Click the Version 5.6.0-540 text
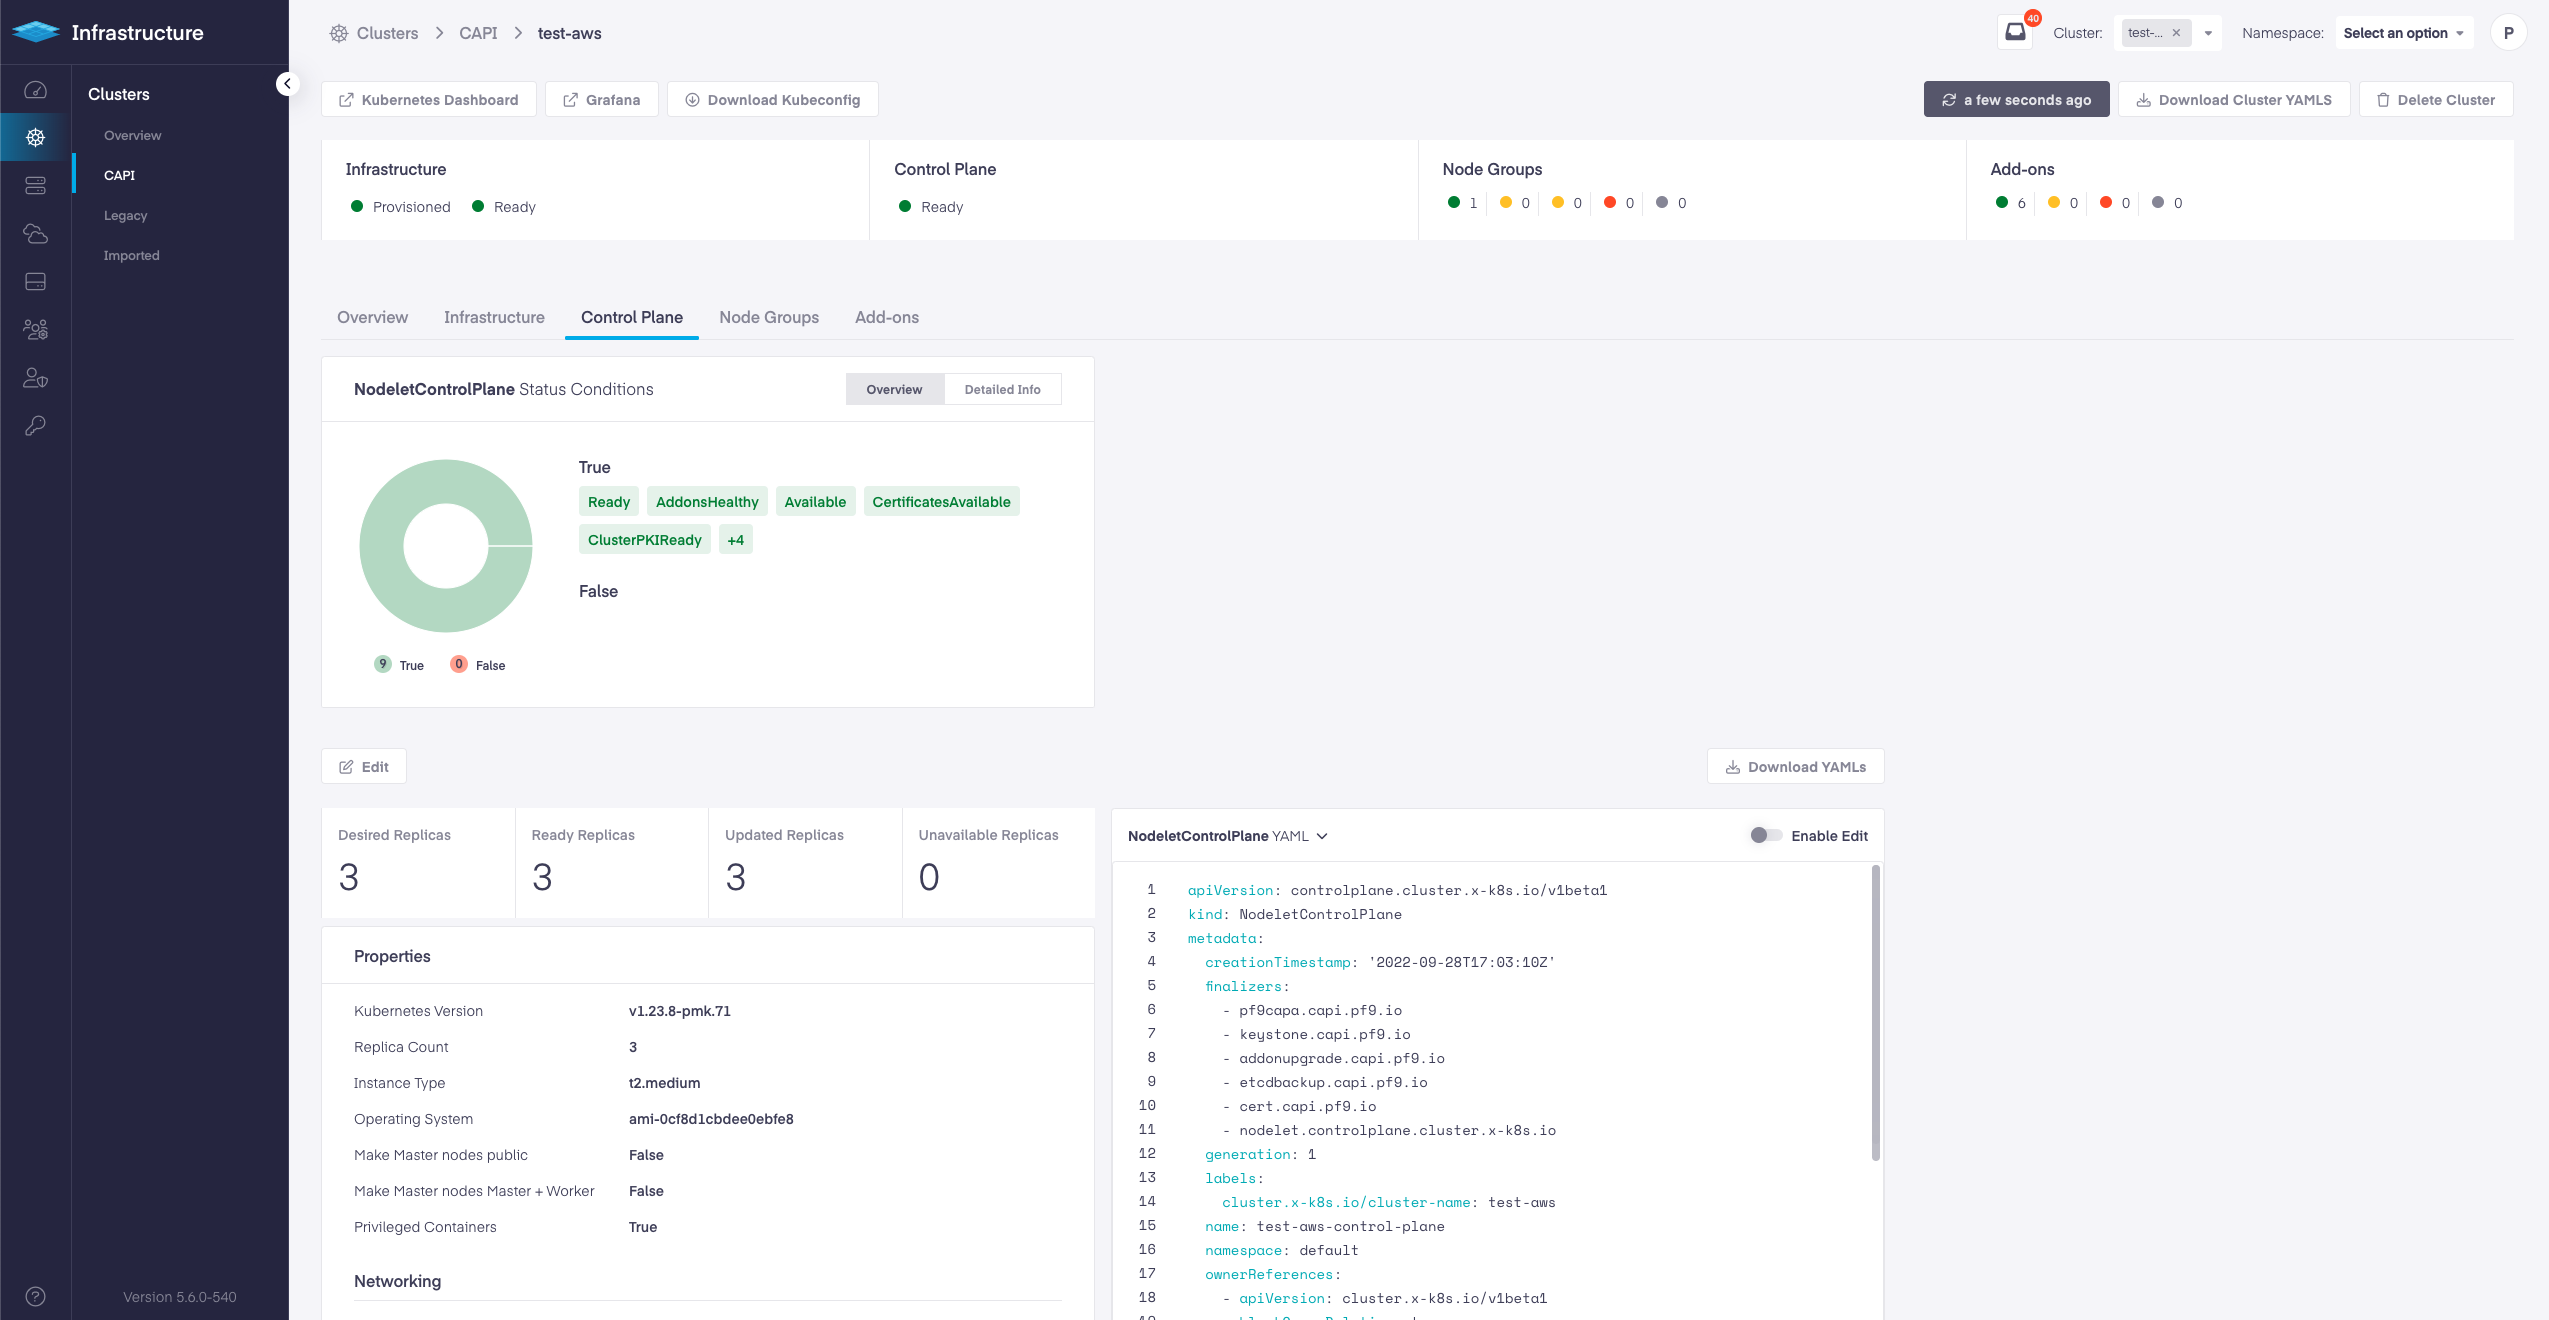The height and width of the screenshot is (1320, 2549). point(179,1297)
